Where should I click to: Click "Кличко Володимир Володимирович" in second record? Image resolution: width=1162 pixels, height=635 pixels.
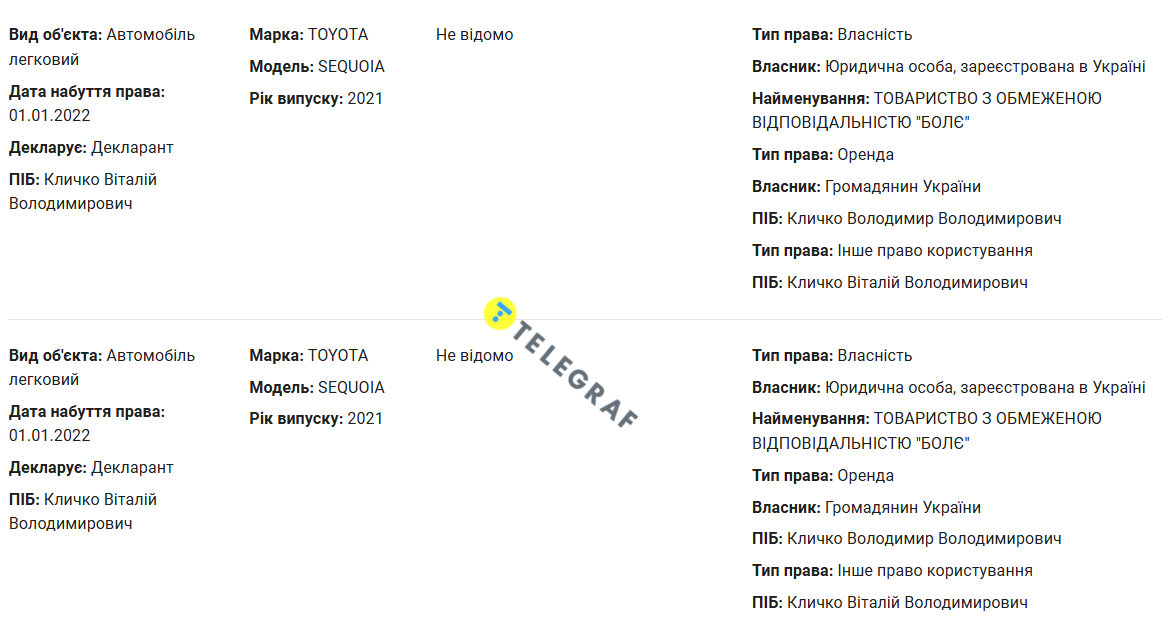924,539
